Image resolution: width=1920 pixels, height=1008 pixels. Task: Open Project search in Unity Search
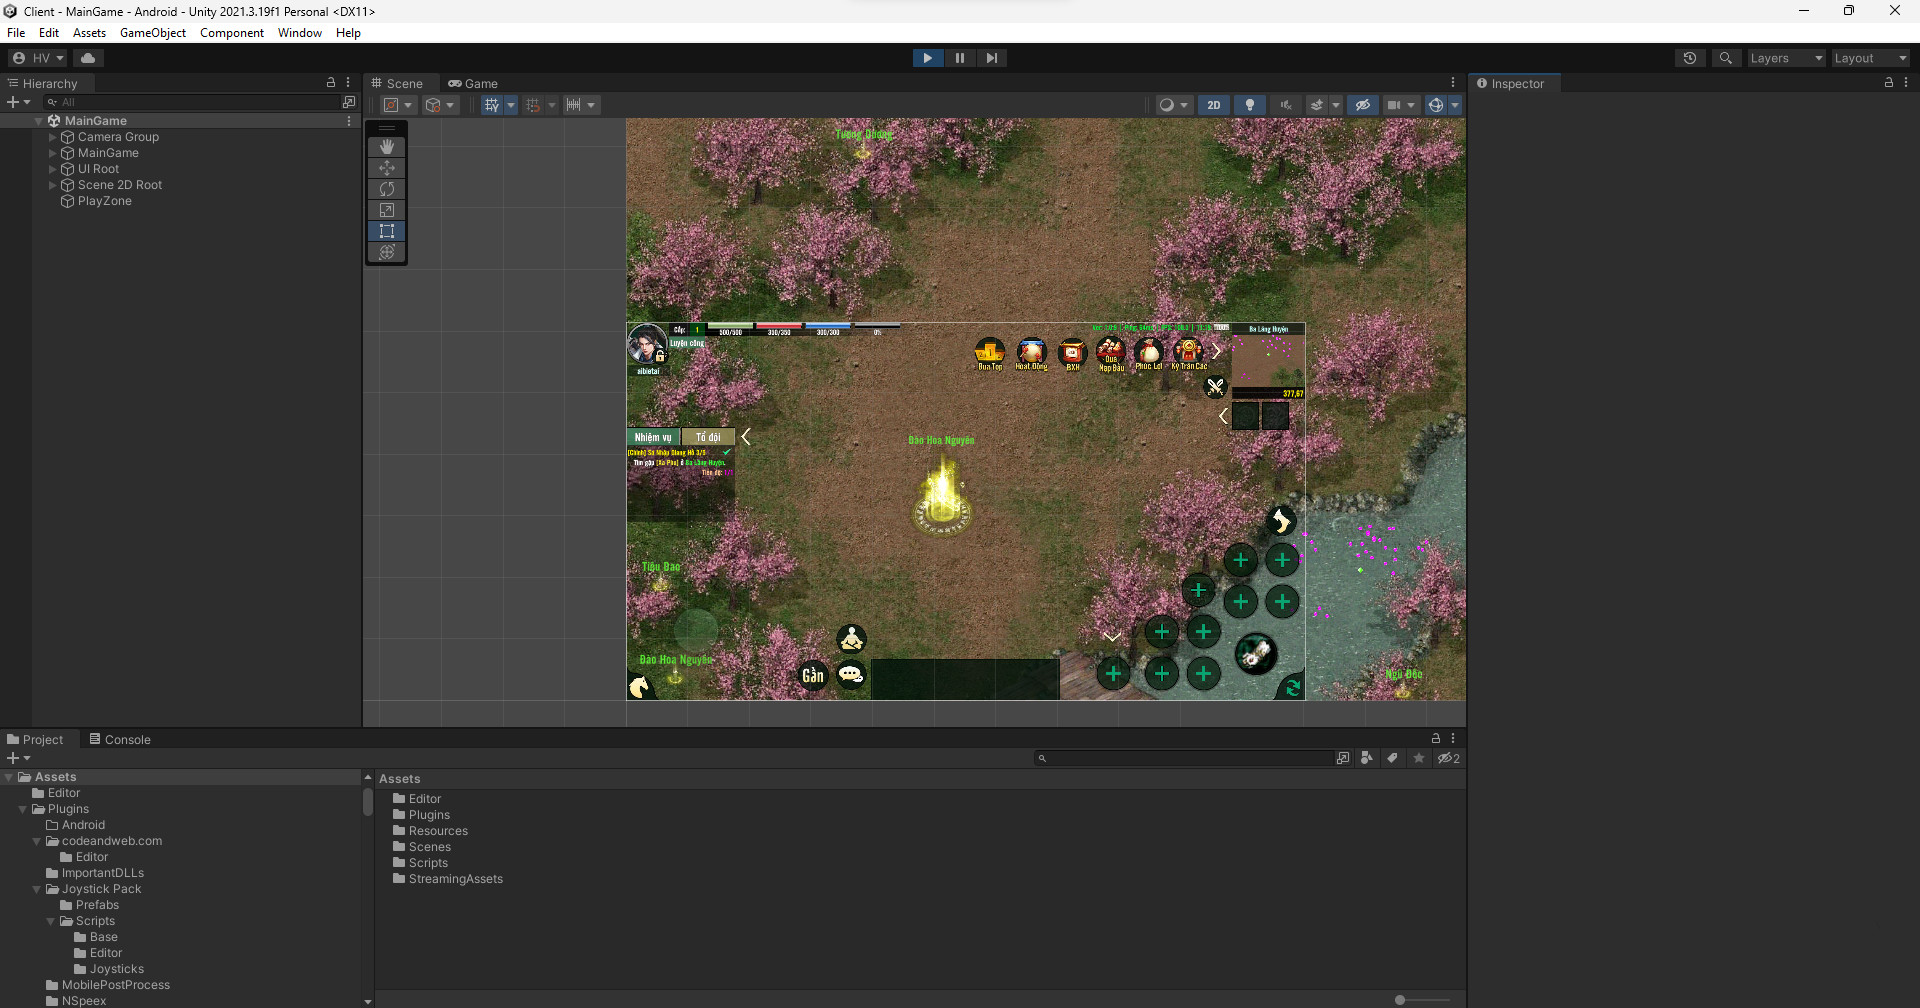(x=1343, y=758)
